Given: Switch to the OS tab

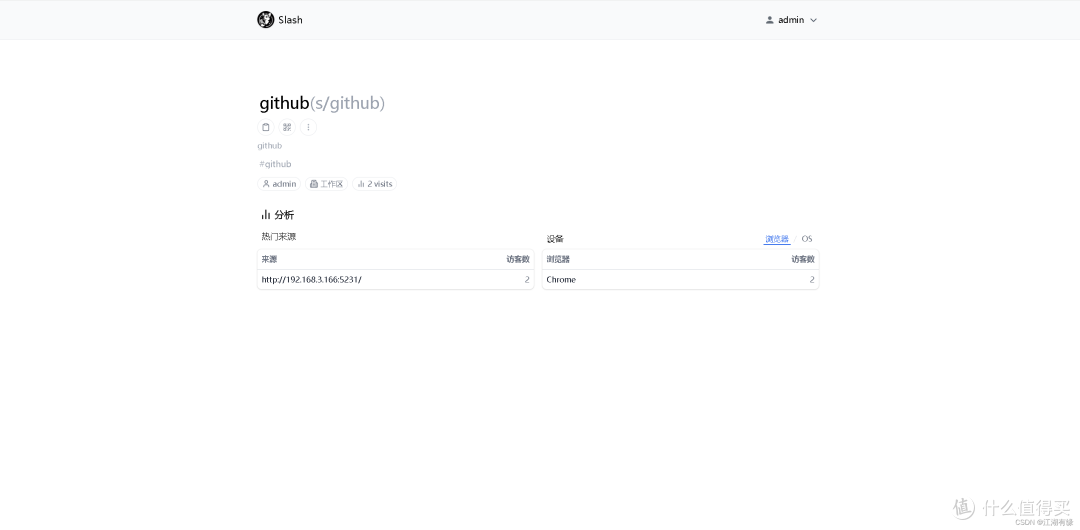Looking at the screenshot, I should [807, 239].
